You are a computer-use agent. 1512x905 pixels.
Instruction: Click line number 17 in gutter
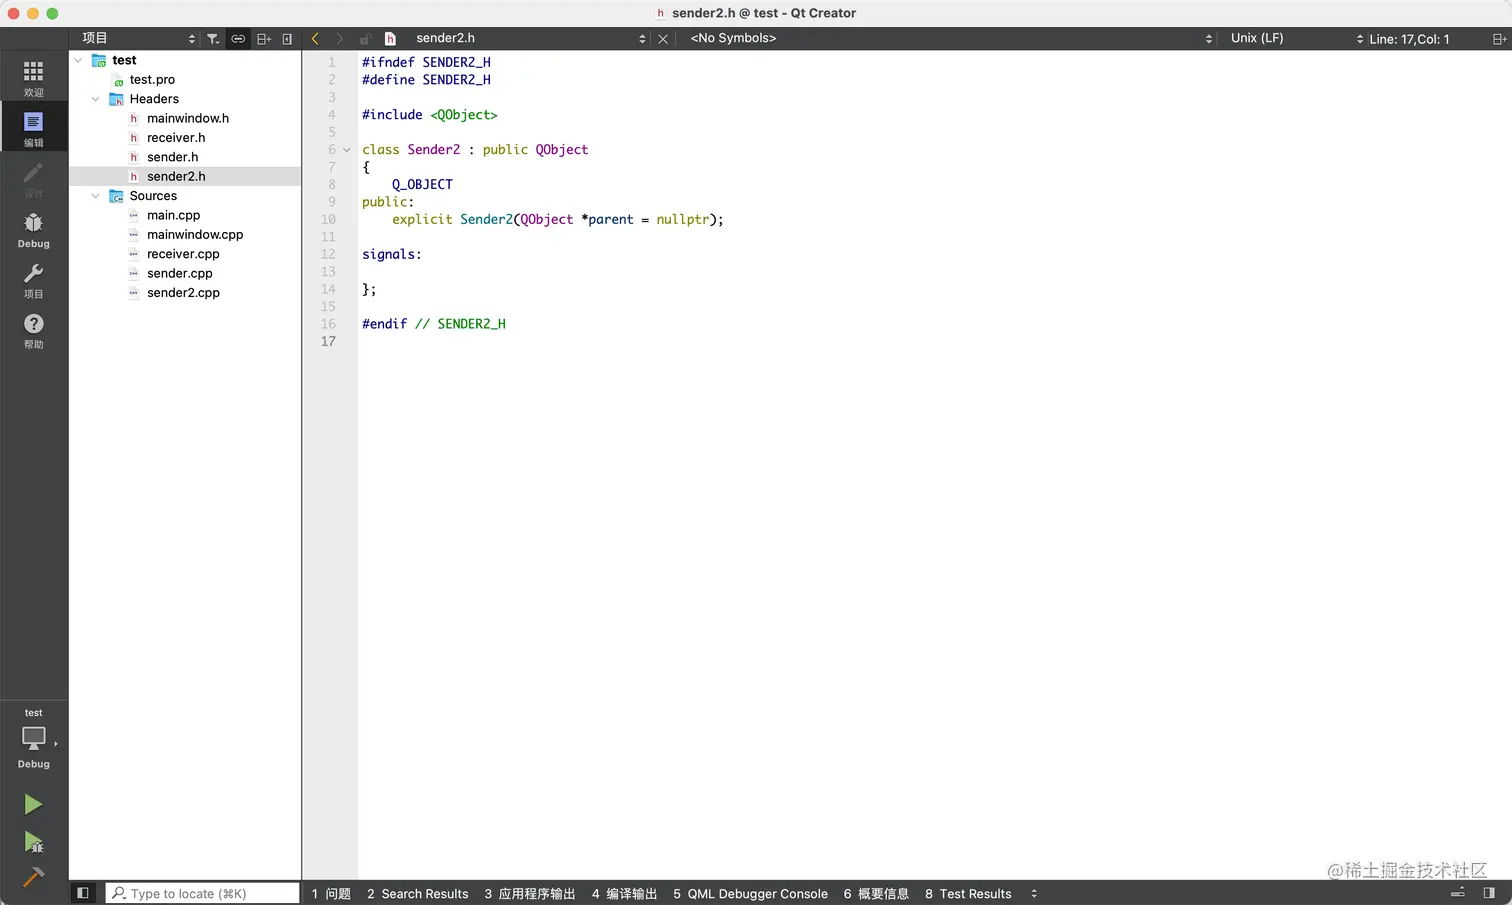tap(328, 342)
